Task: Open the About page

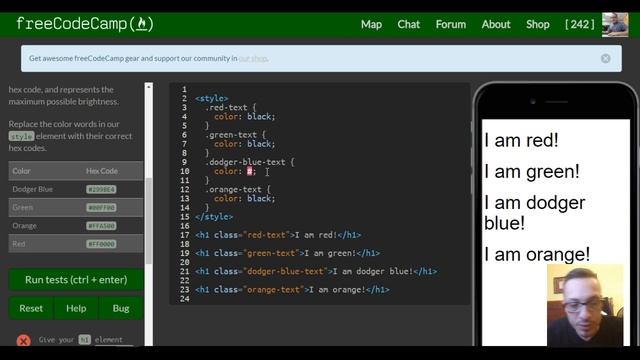Action: (496, 24)
